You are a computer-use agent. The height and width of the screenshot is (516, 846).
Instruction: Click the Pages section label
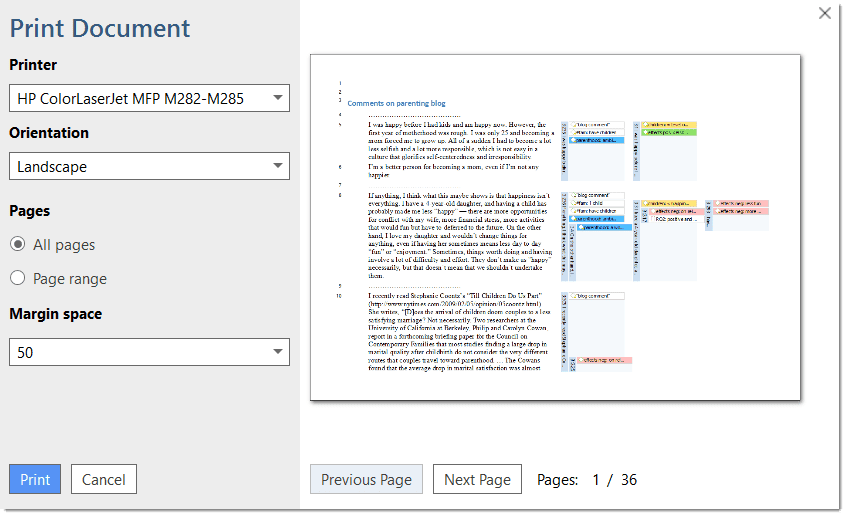30,211
